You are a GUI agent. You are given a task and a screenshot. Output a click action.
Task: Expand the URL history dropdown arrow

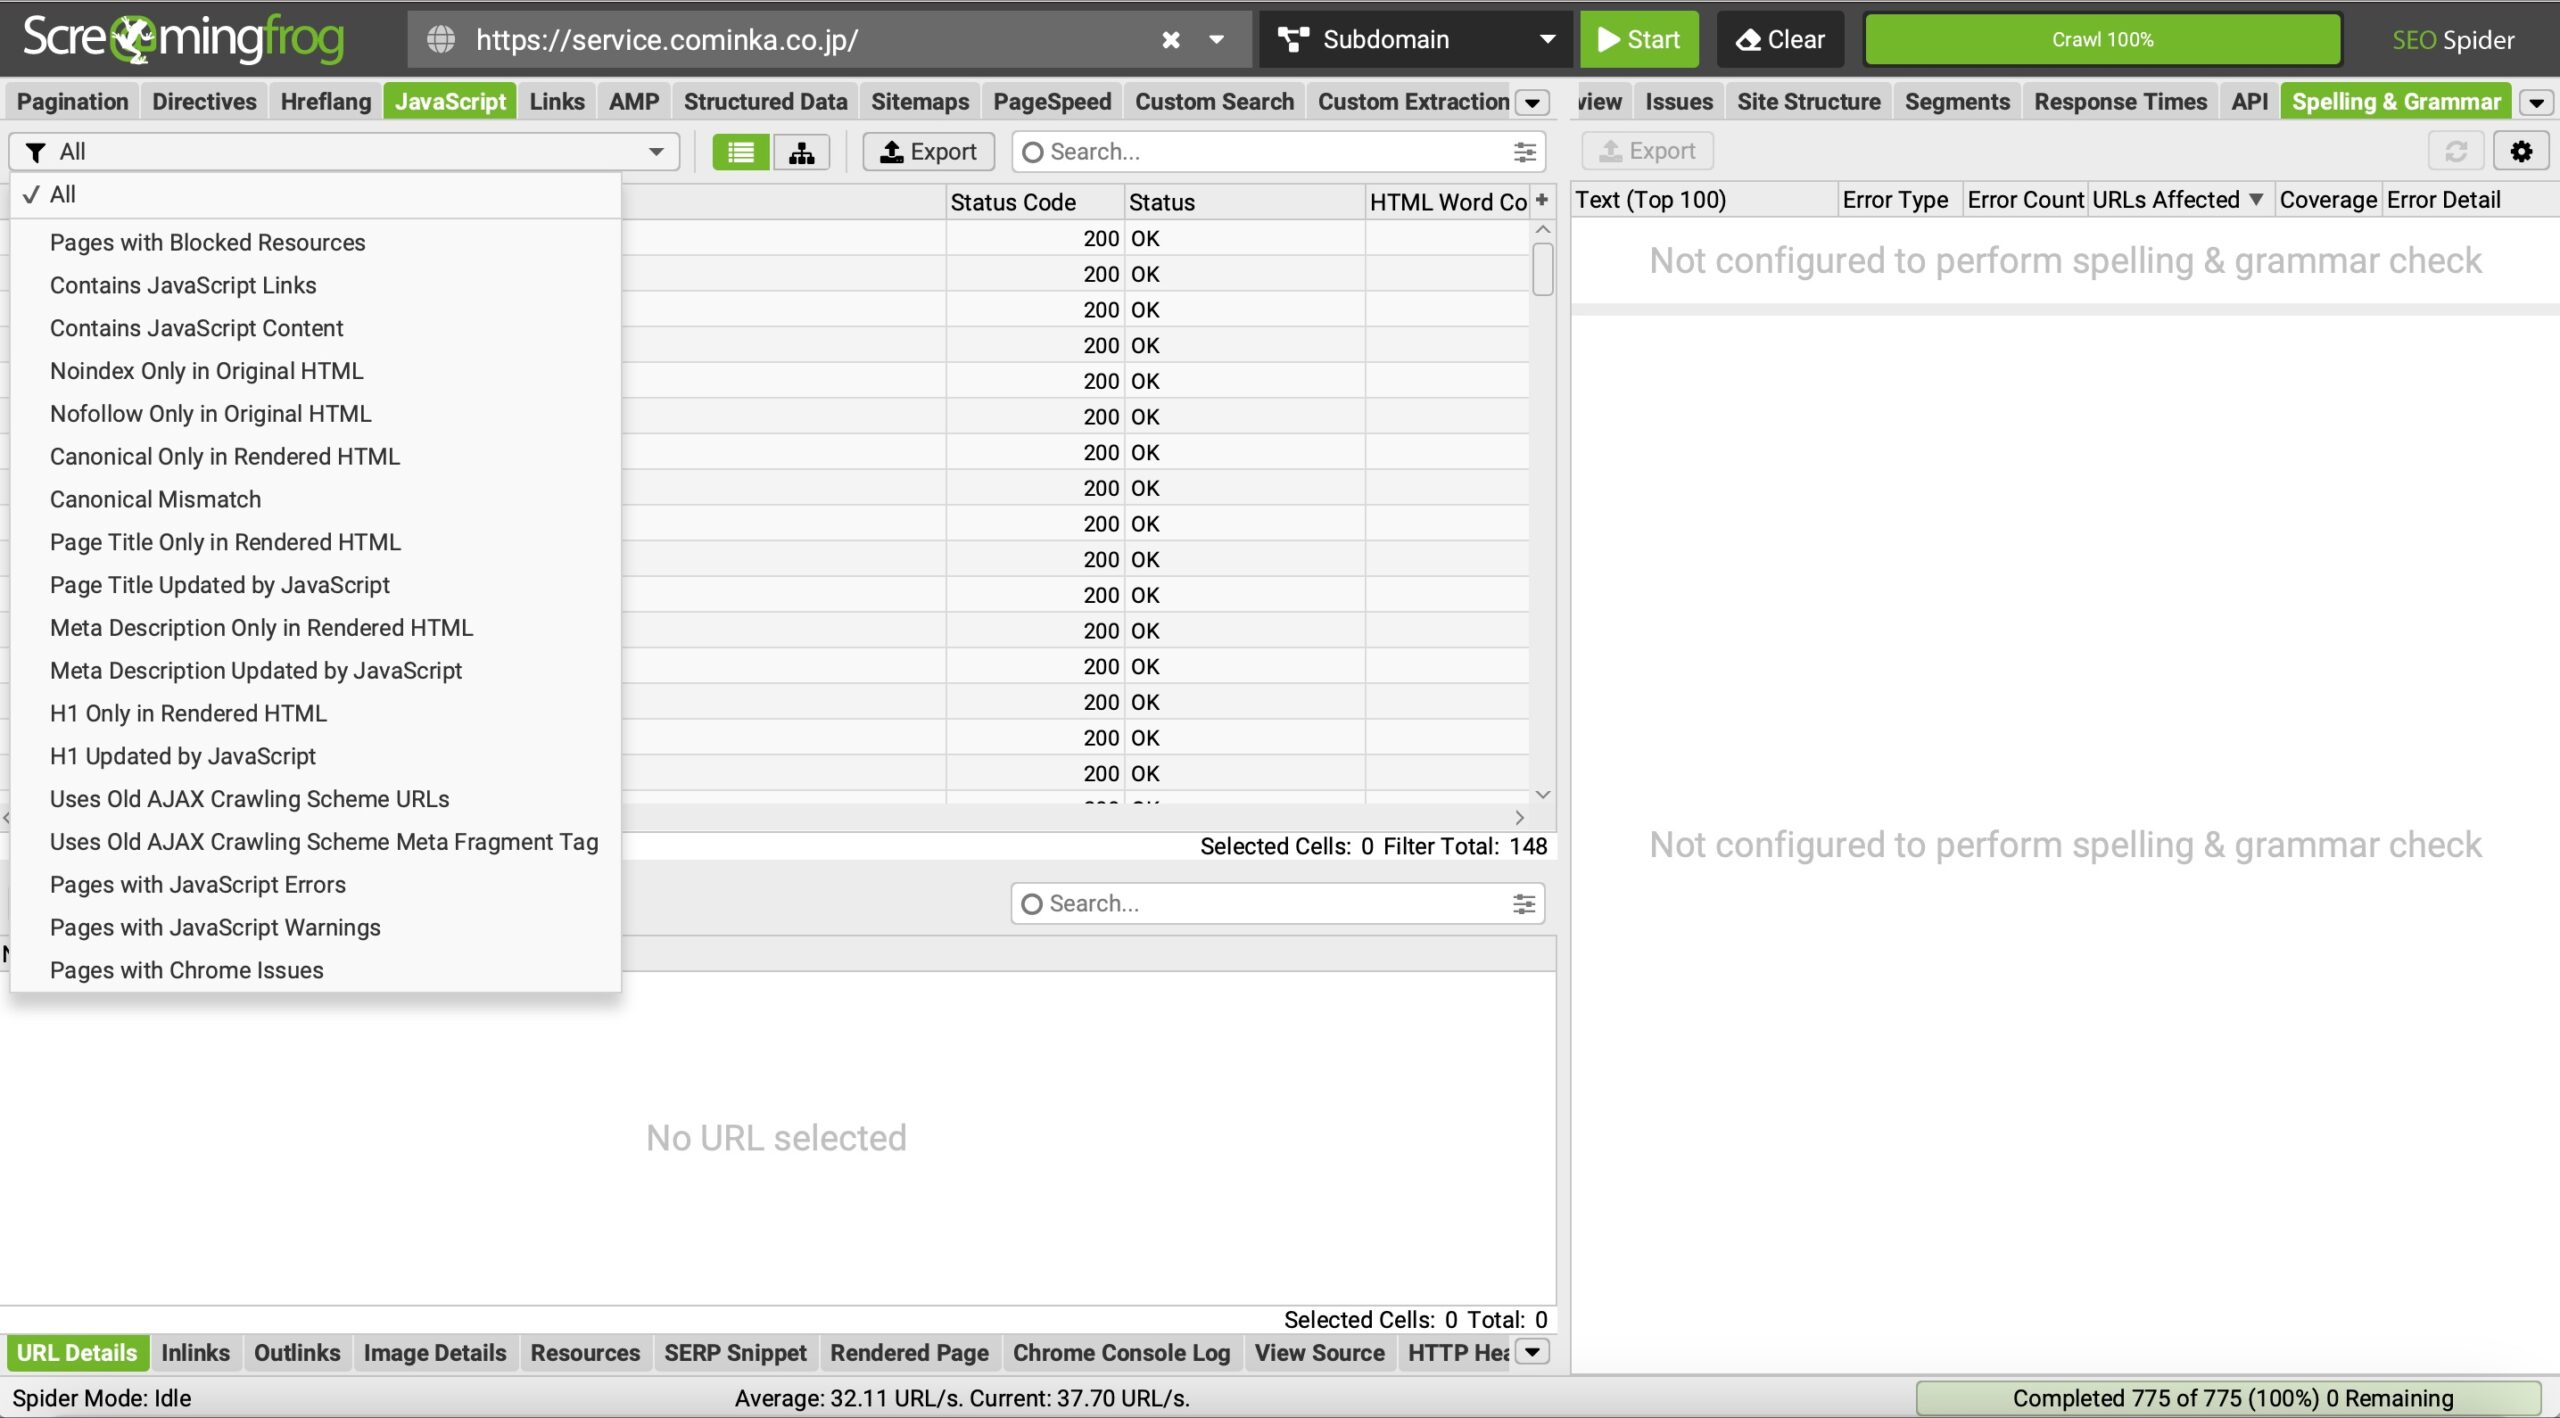click(x=1216, y=40)
